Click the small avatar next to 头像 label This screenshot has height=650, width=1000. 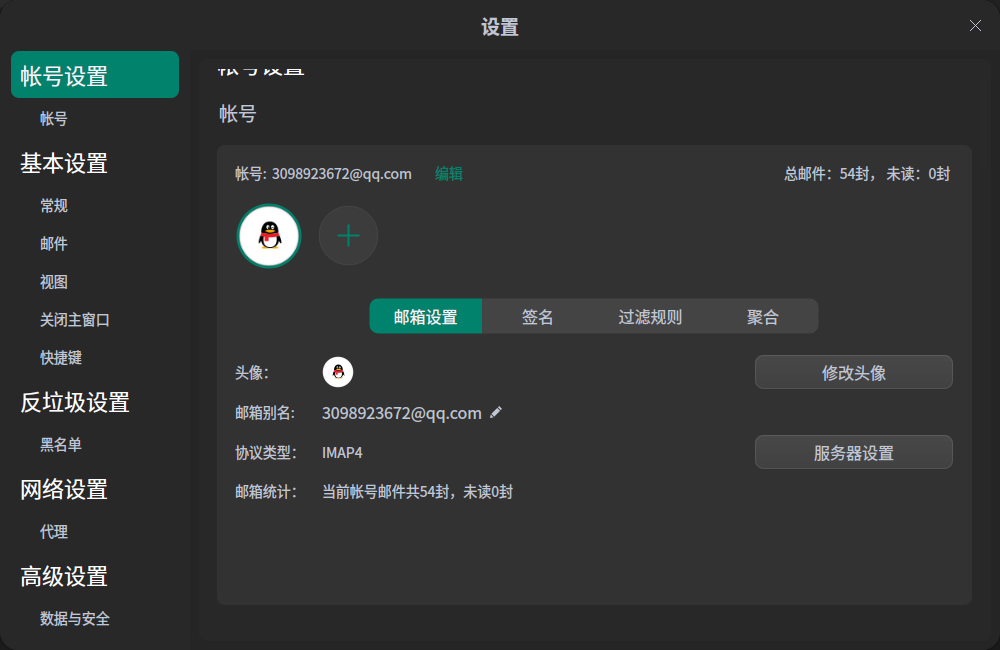[338, 371]
